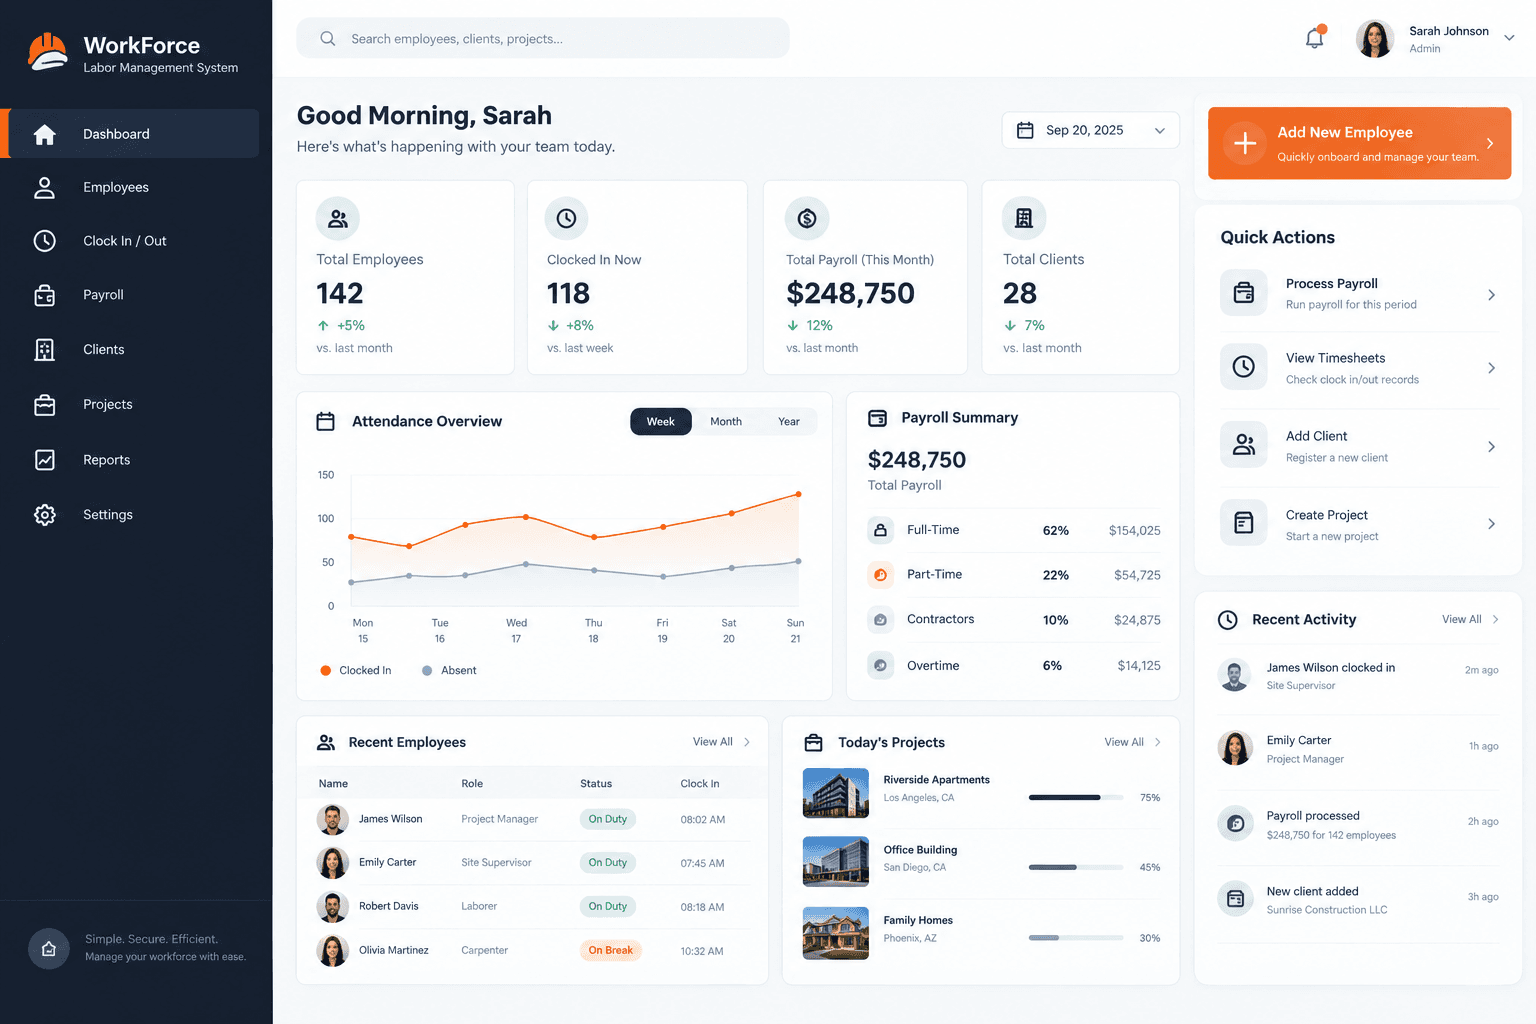1536x1024 pixels.
Task: Click the View Timesheets clock icon
Action: [1244, 367]
